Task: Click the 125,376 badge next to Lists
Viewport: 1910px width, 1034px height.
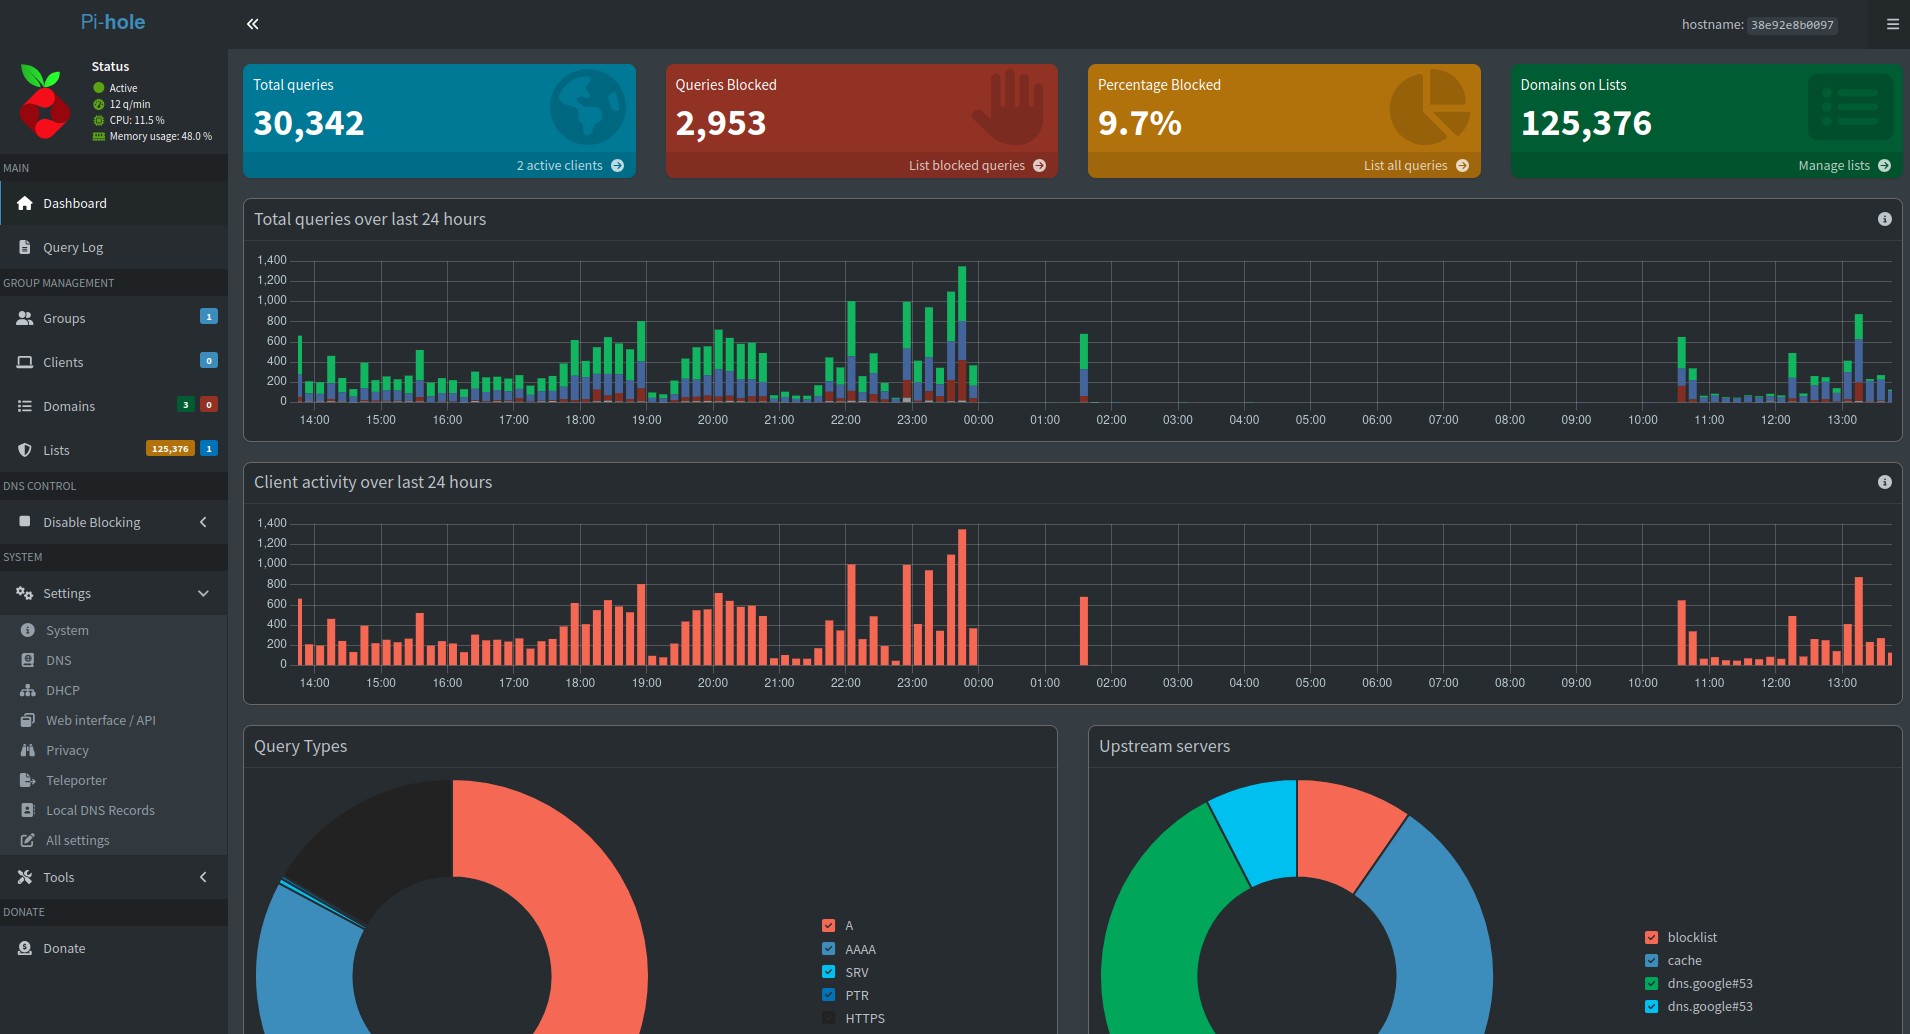Action: point(170,449)
